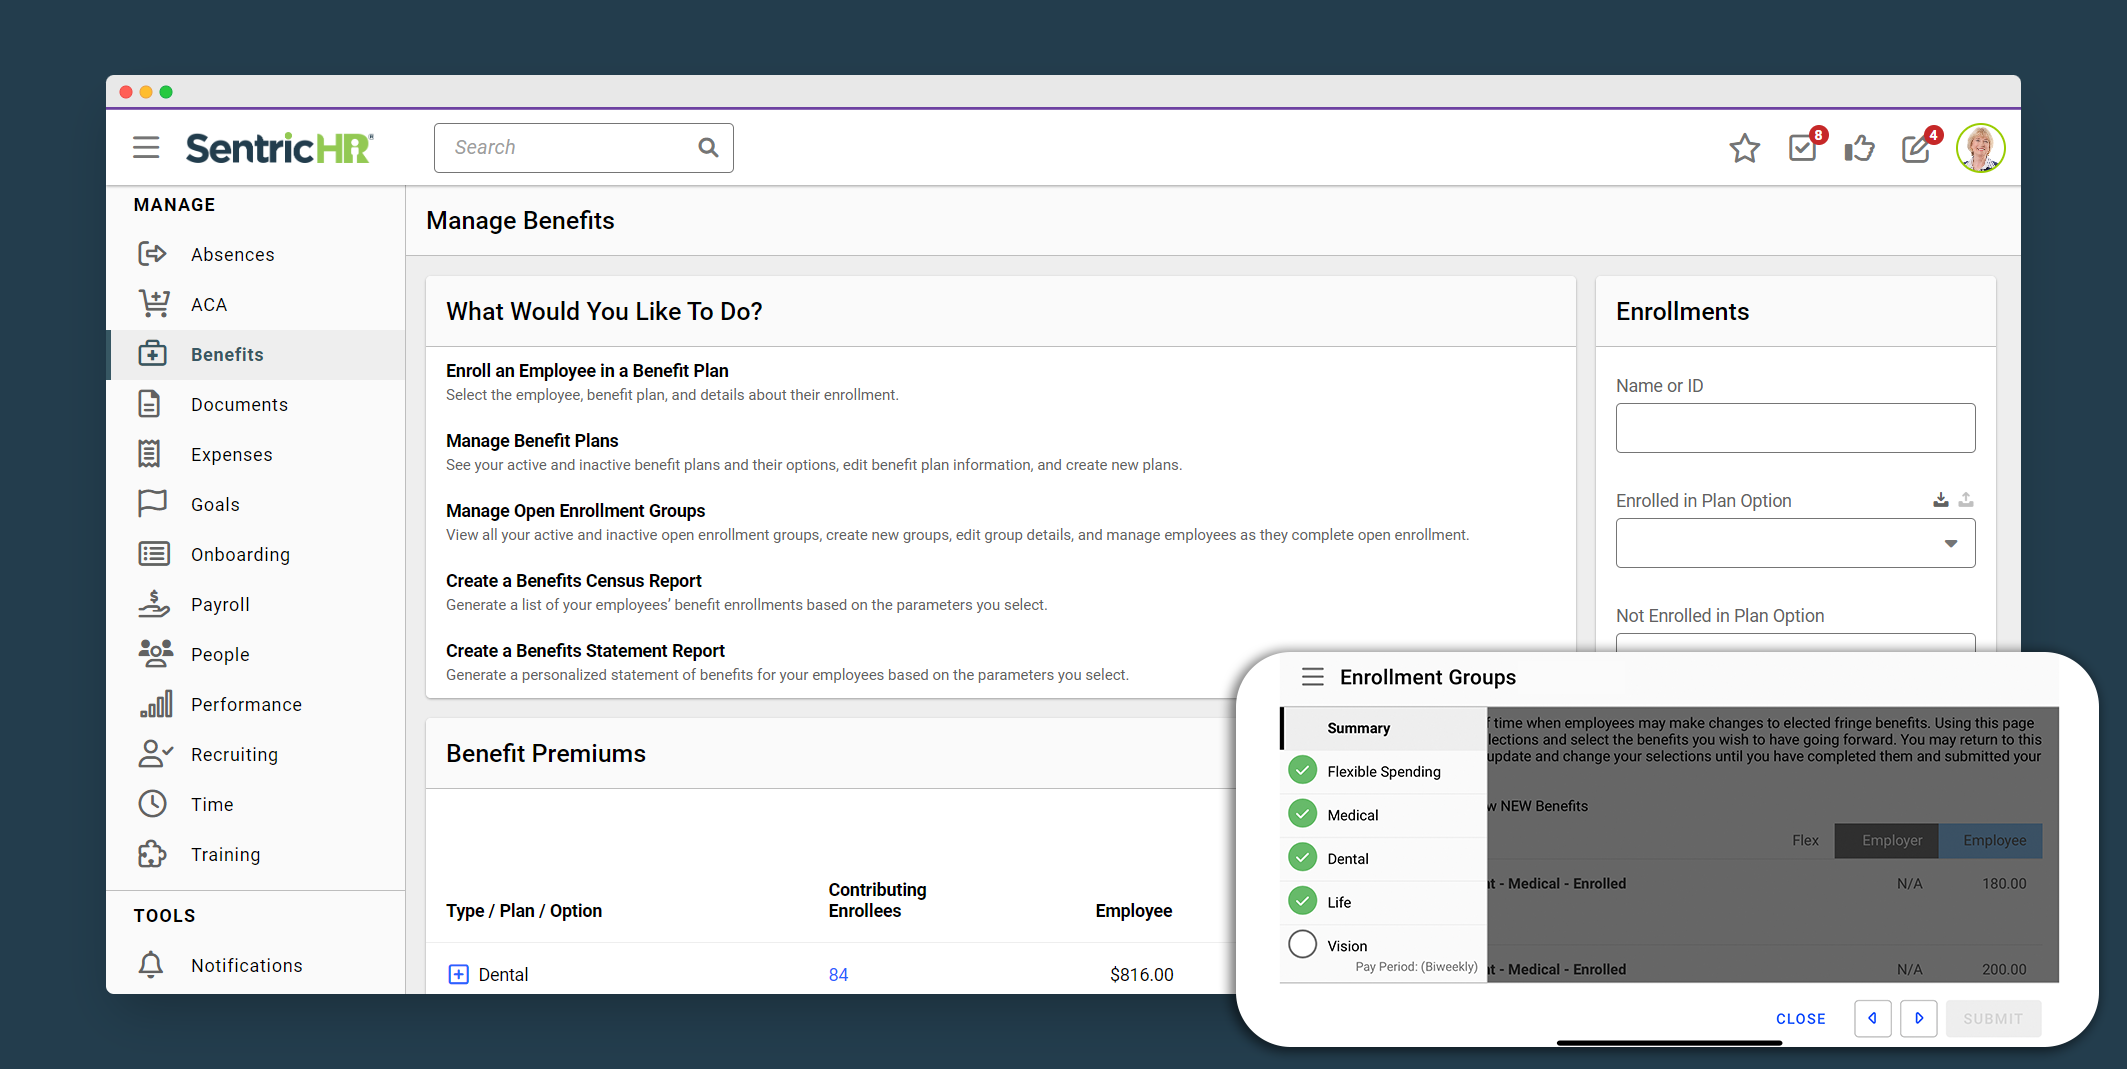The height and width of the screenshot is (1069, 2127).
Task: Click the Benefits medical kit icon
Action: coord(152,354)
